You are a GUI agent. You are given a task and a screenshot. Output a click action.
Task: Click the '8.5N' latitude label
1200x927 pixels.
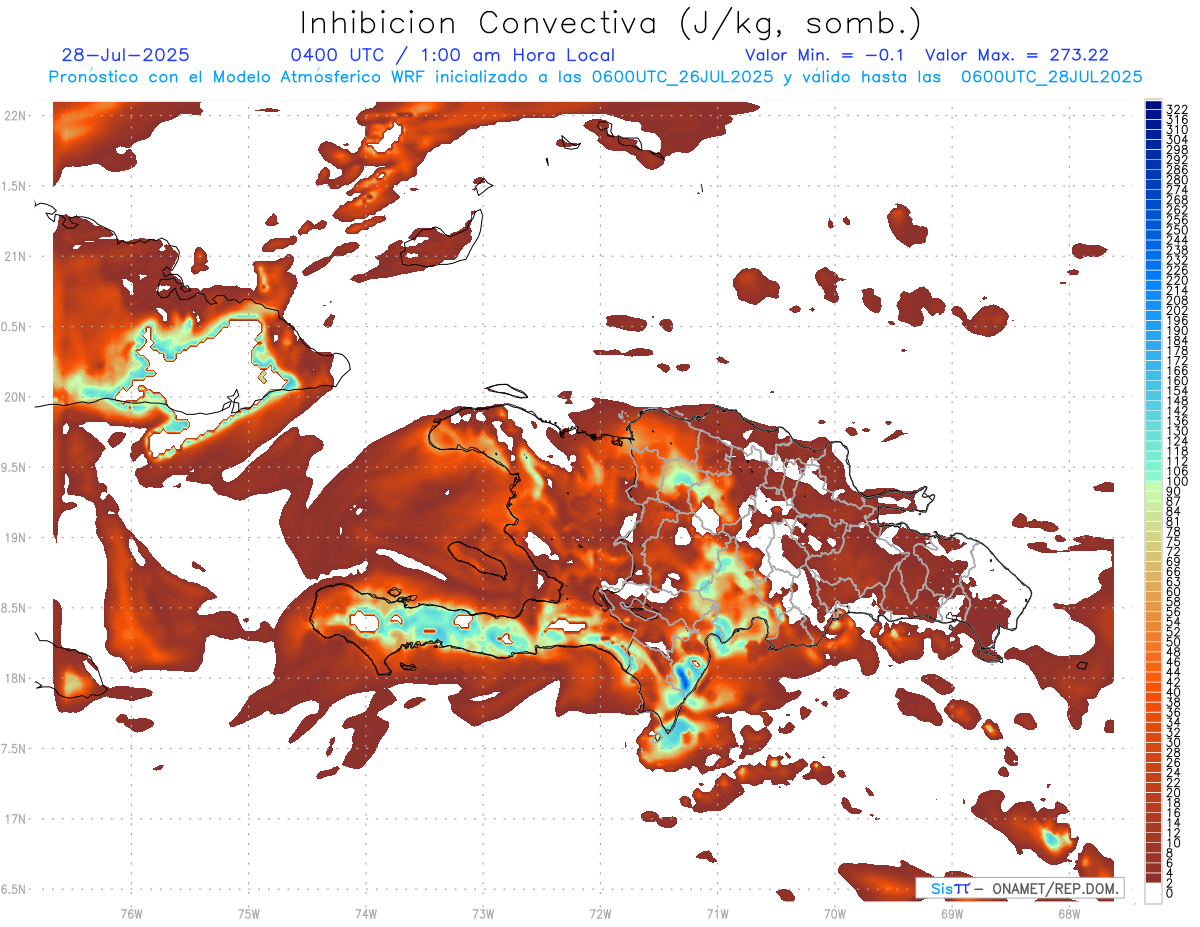pyautogui.click(x=15, y=608)
